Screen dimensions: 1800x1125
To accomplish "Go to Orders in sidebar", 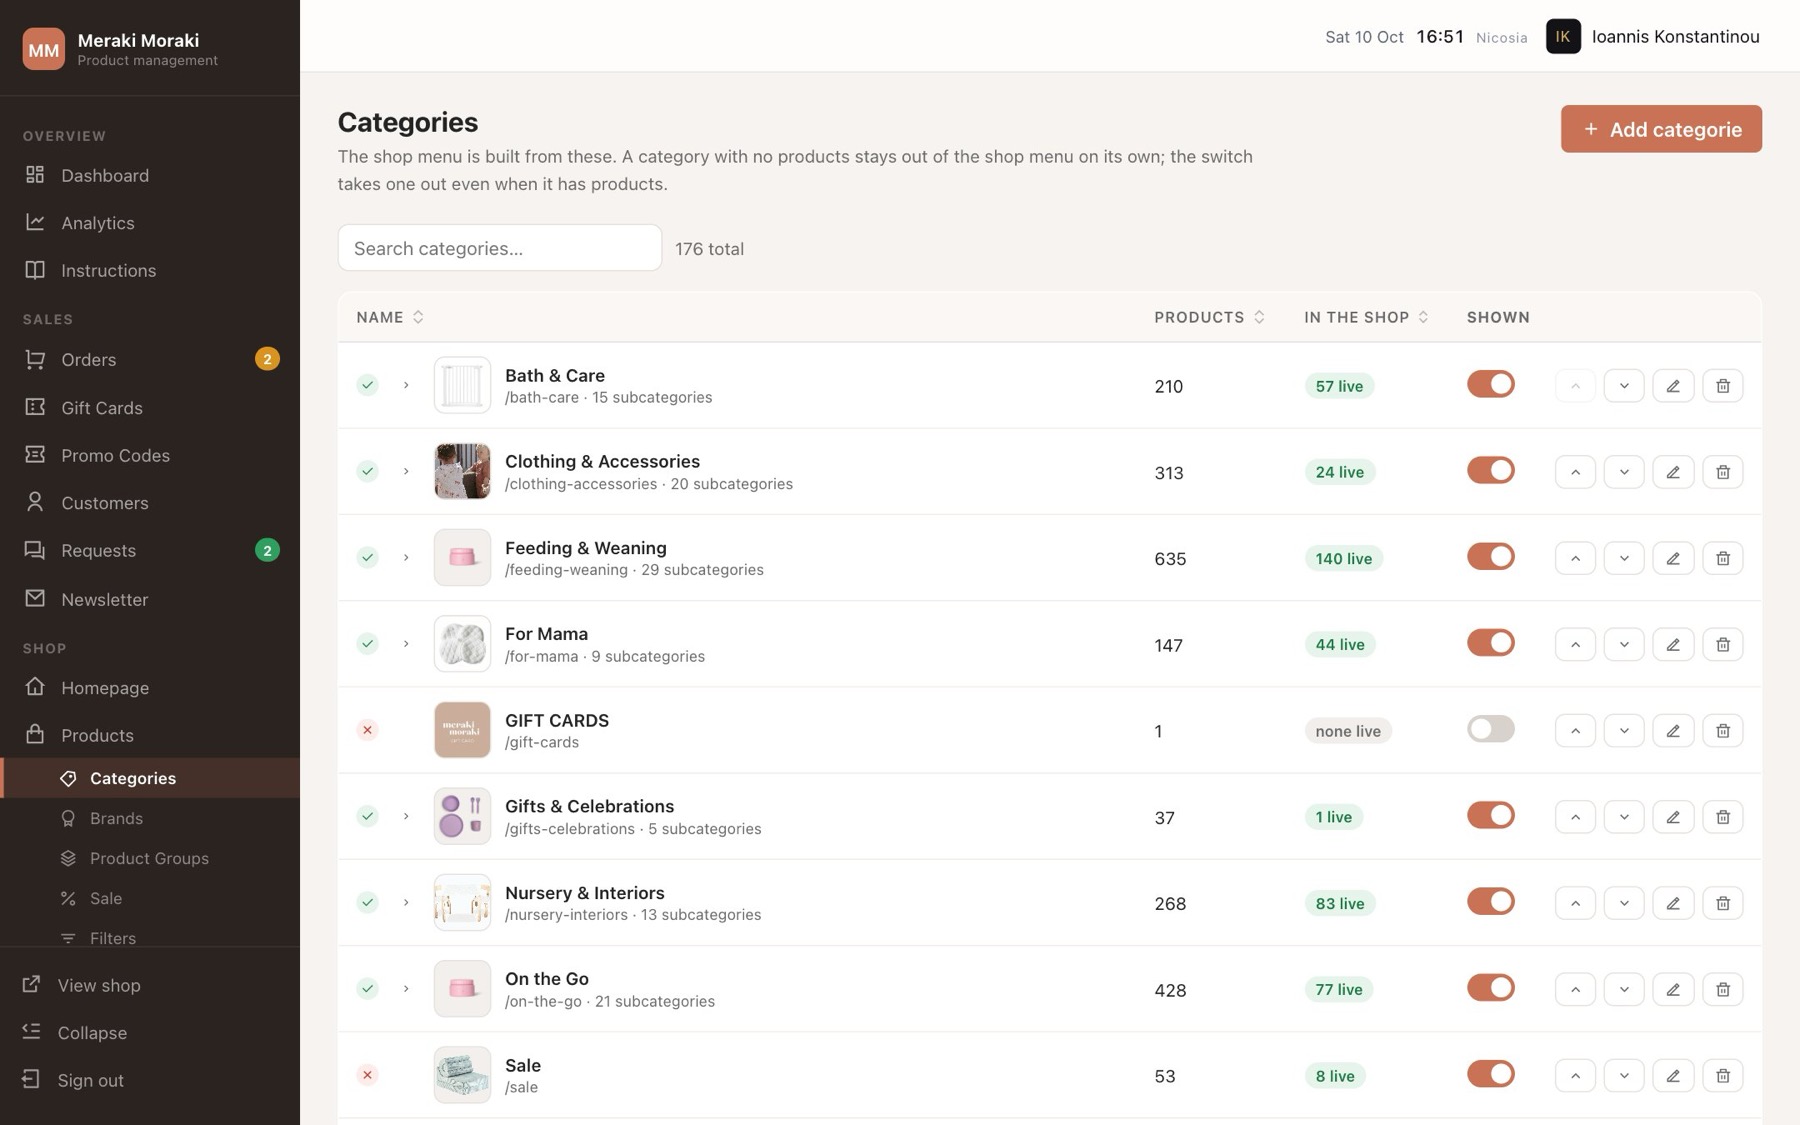I will [150, 360].
